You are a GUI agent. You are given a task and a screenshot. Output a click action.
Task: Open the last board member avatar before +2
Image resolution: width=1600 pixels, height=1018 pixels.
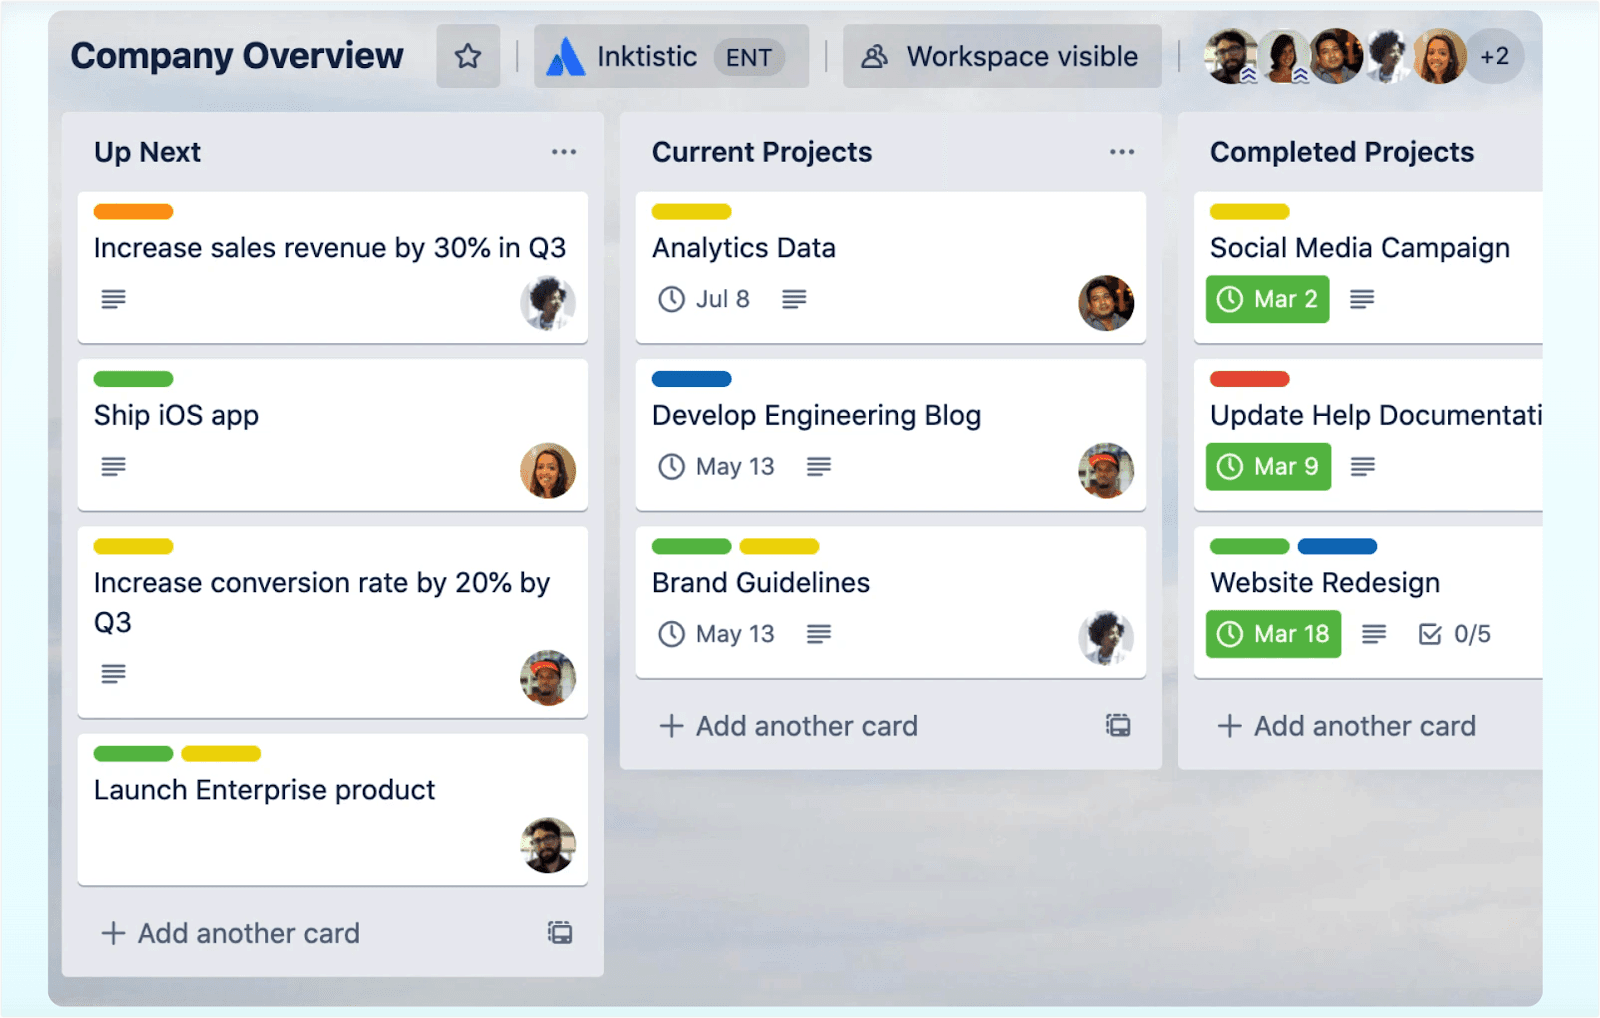click(1440, 56)
